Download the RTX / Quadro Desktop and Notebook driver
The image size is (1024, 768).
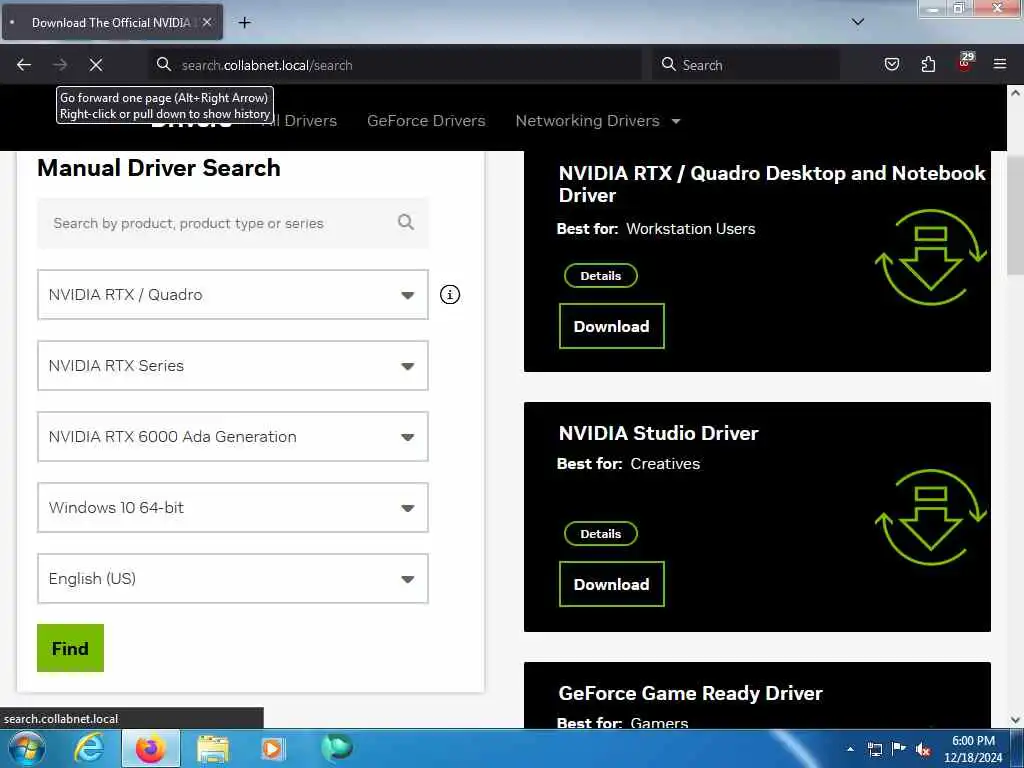(612, 326)
